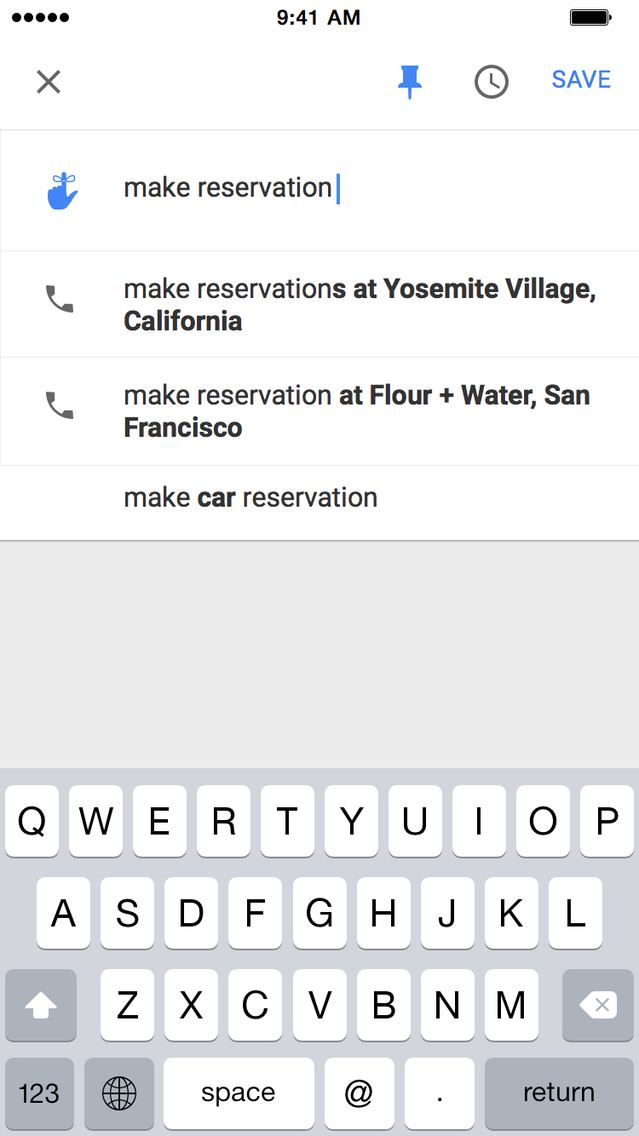This screenshot has width=639, height=1136.
Task: Tap the @ key
Action: pos(358,1093)
